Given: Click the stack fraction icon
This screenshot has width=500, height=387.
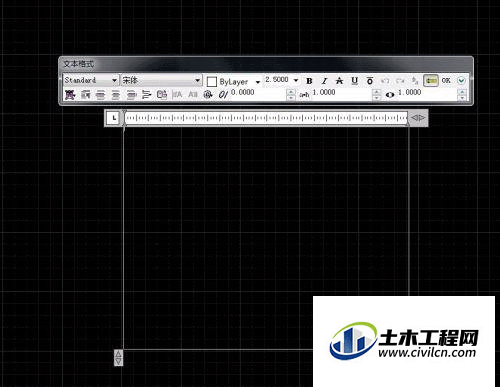Looking at the screenshot, I should [415, 81].
